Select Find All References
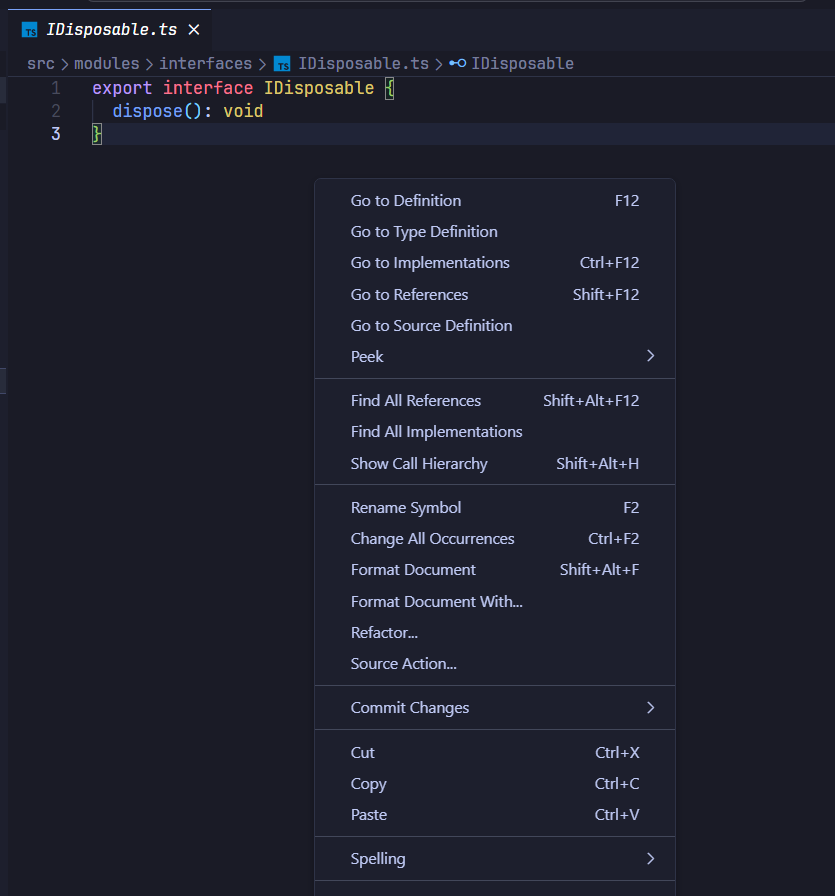 [x=495, y=401]
